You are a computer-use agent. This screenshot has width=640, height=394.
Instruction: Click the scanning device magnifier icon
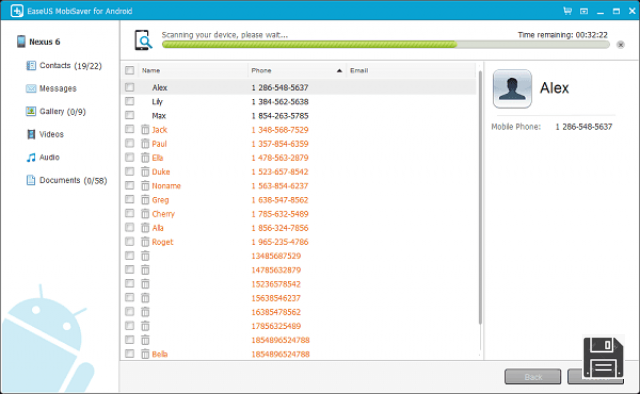point(143,40)
